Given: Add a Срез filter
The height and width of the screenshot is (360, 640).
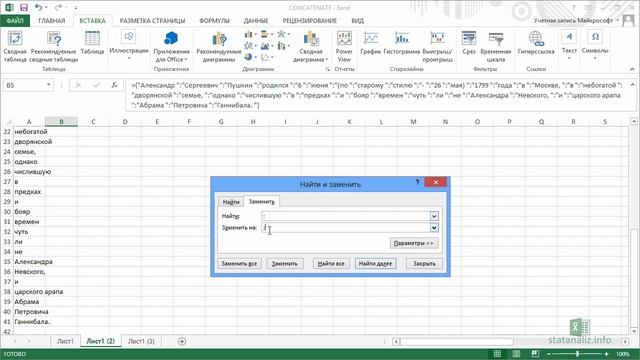Looking at the screenshot, I should [469, 43].
